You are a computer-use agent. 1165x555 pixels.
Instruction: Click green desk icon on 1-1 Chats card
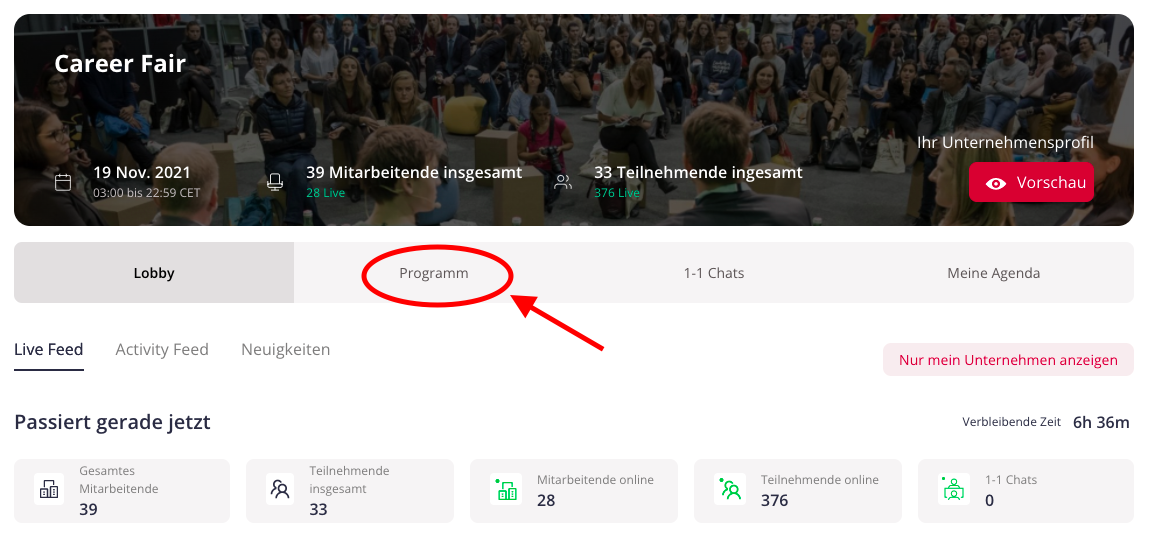(x=953, y=490)
